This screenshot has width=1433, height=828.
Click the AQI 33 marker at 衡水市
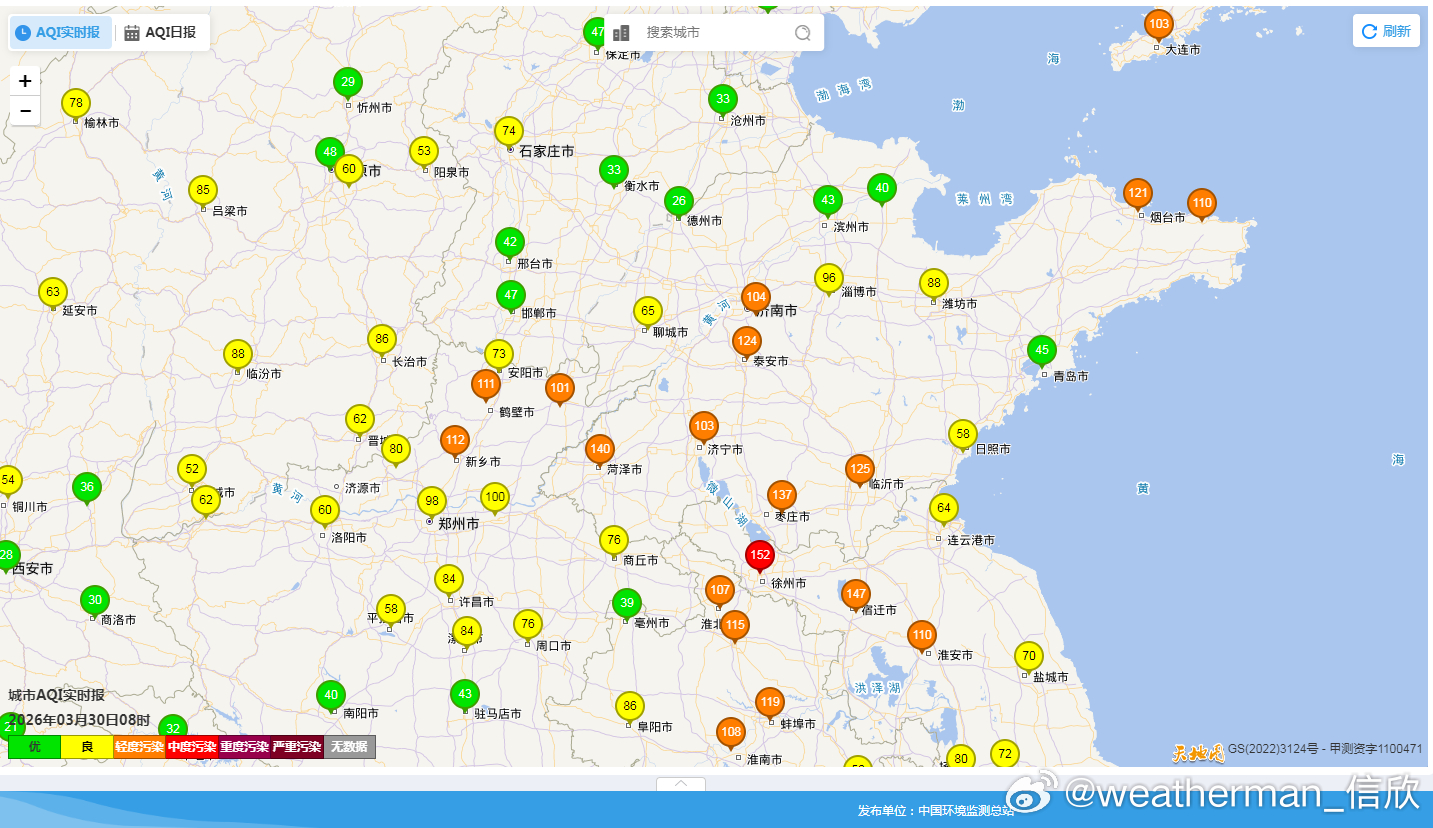click(614, 170)
